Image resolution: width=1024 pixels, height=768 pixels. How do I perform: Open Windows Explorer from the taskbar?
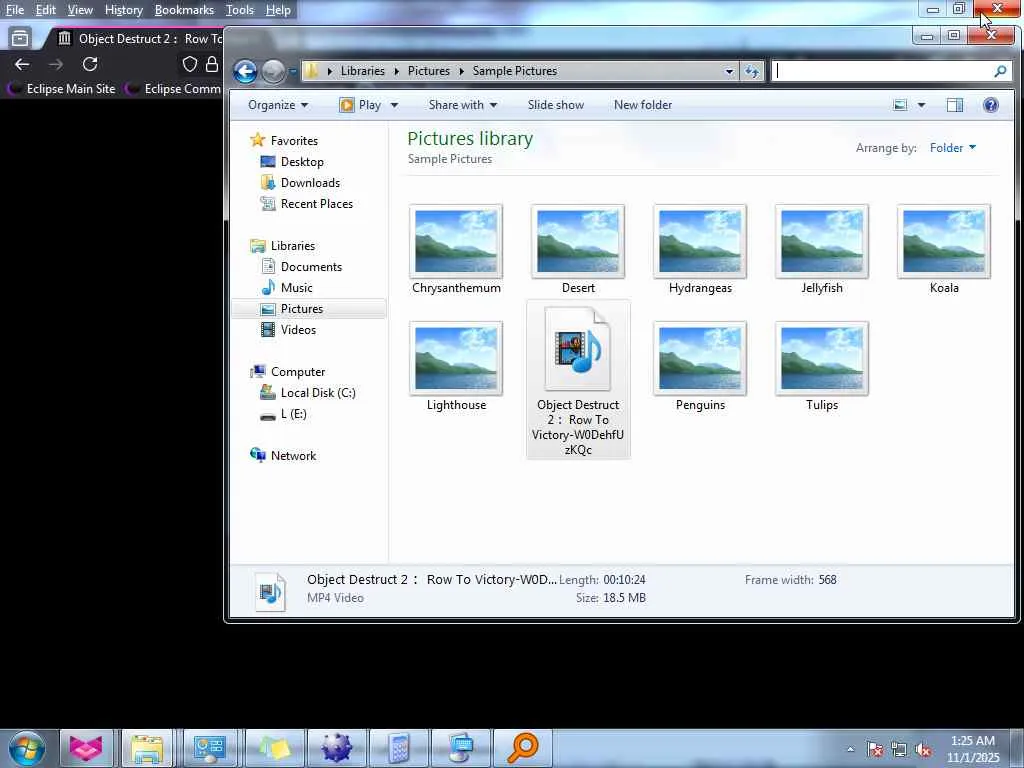pos(147,748)
